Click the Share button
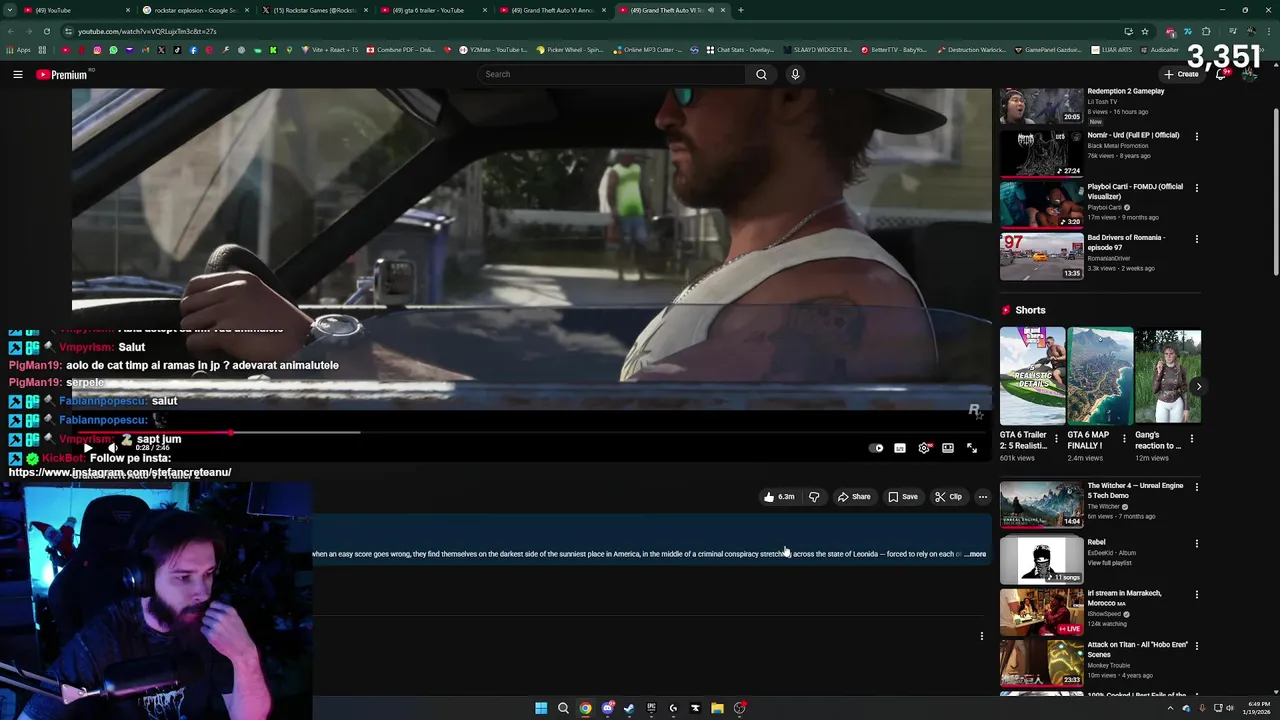 (854, 497)
